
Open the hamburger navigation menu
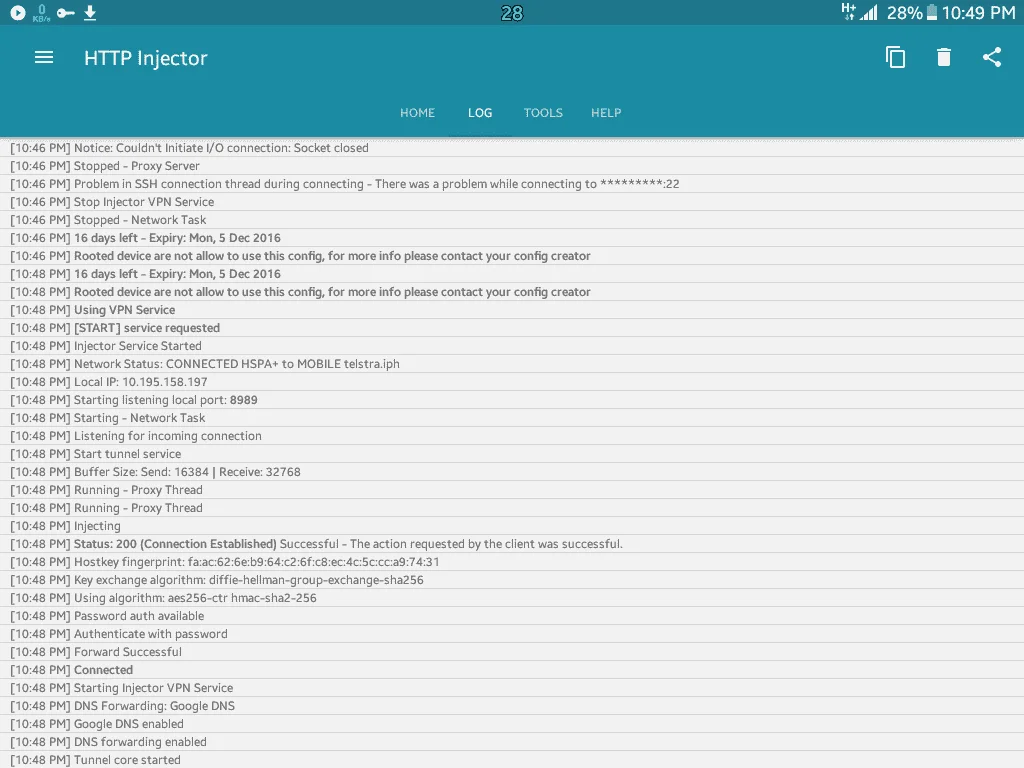[44, 57]
